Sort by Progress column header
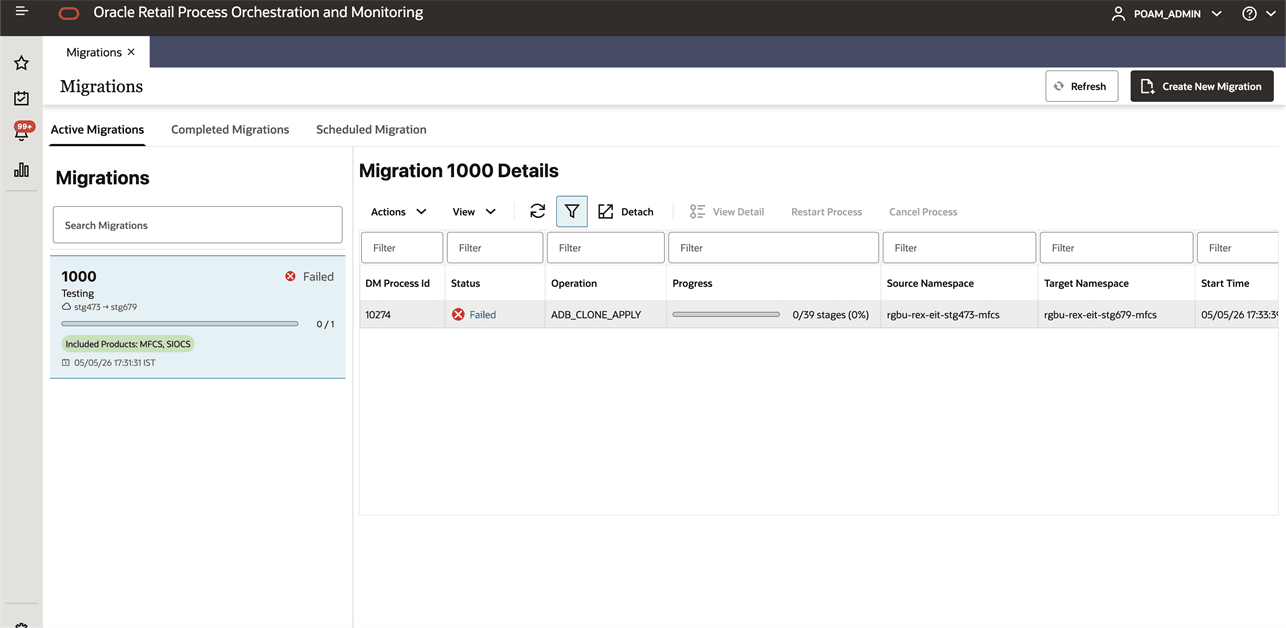1286x628 pixels. (x=692, y=283)
